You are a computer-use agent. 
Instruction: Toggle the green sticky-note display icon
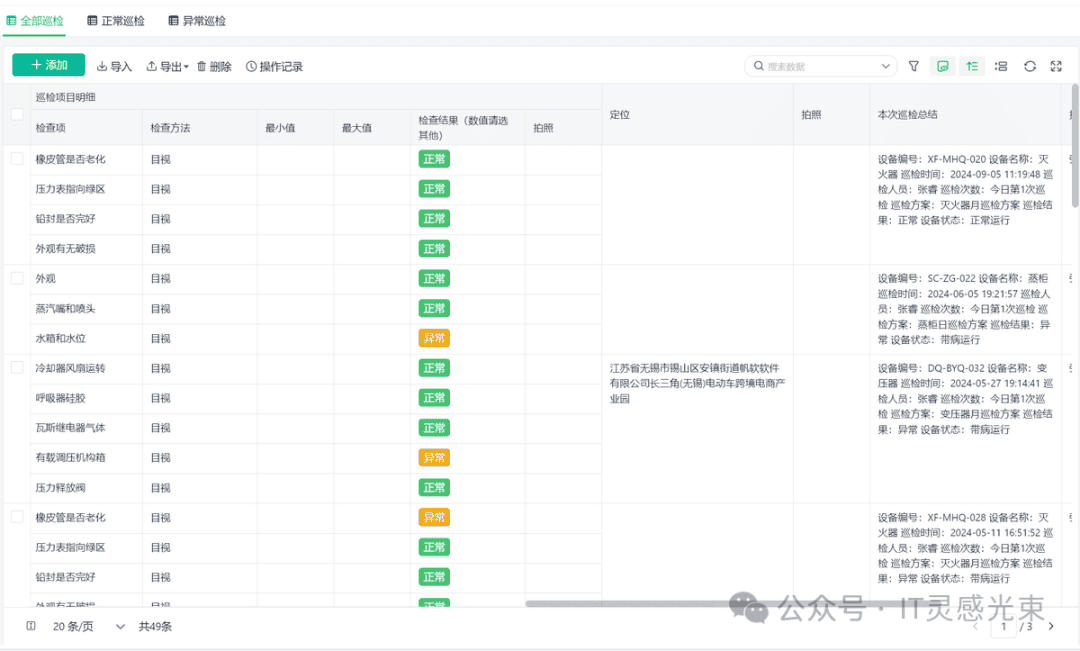943,66
